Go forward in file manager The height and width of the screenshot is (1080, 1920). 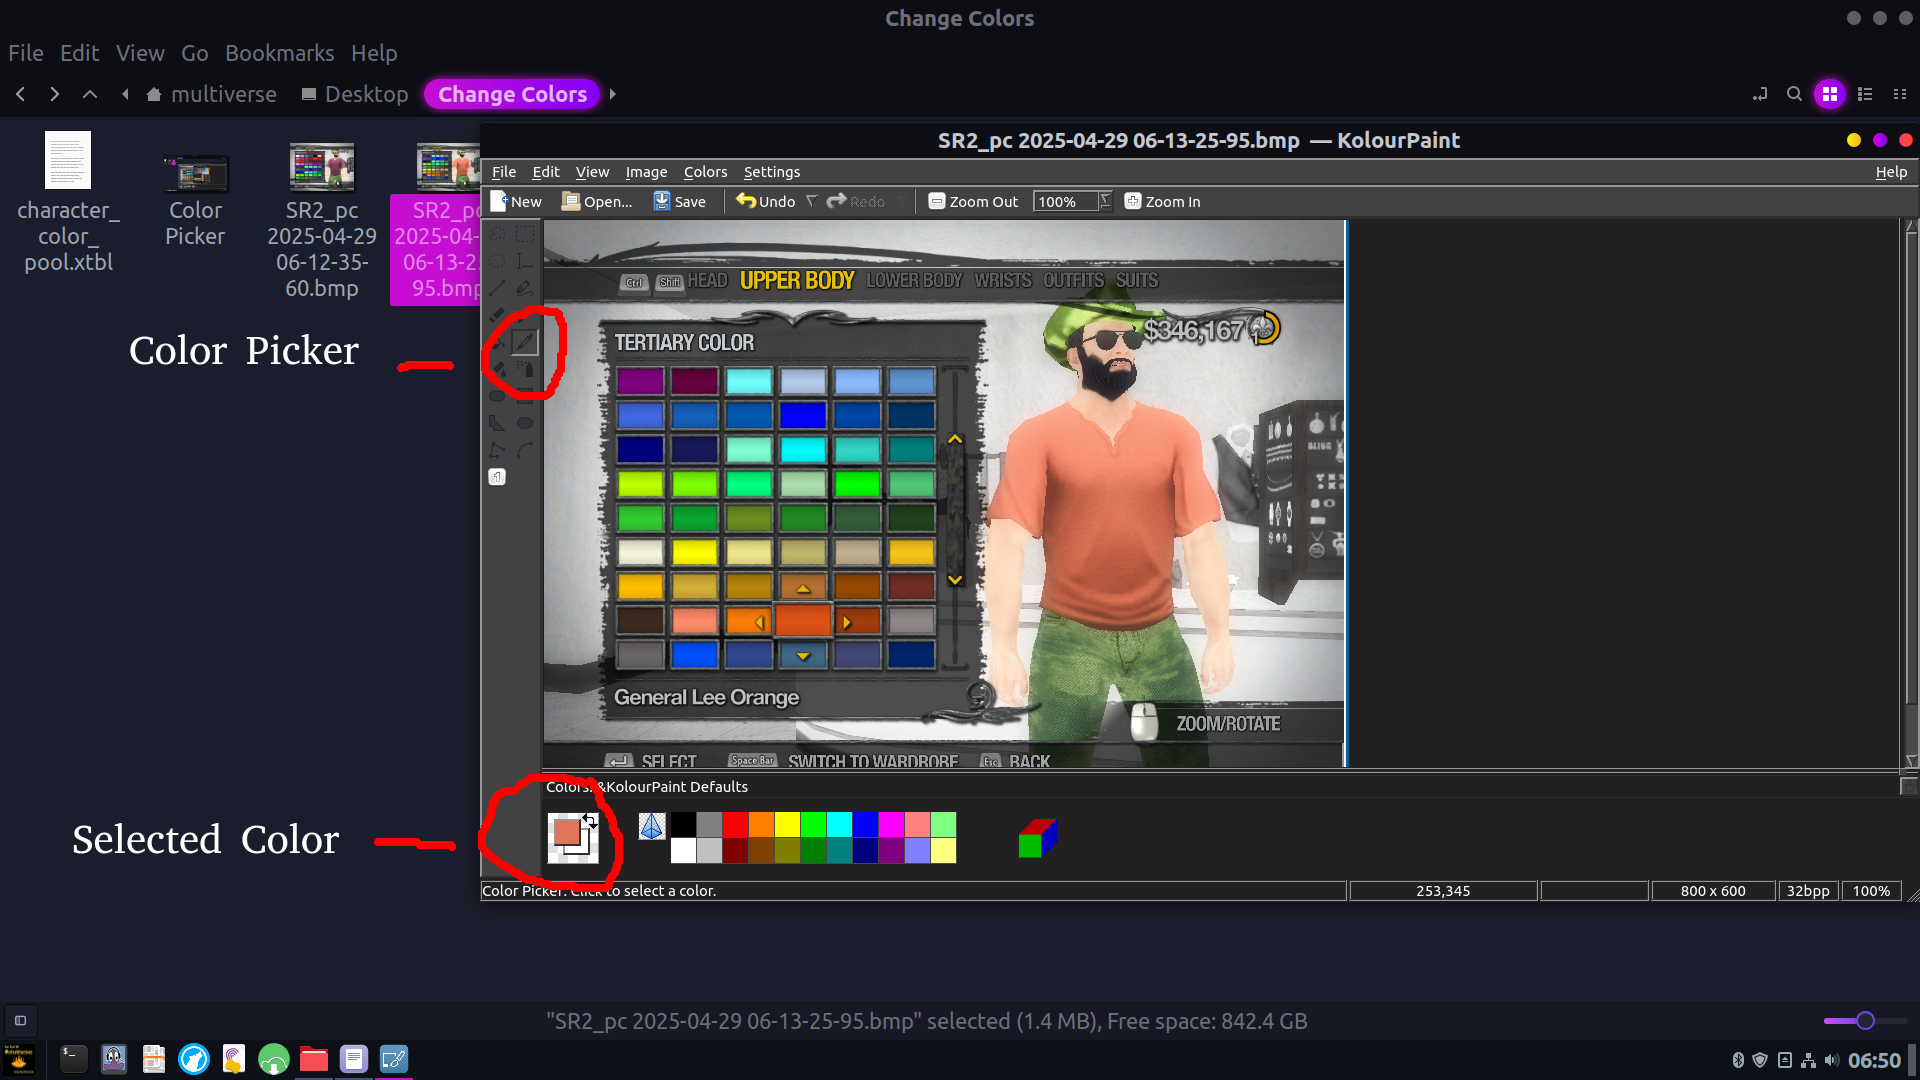click(x=55, y=94)
